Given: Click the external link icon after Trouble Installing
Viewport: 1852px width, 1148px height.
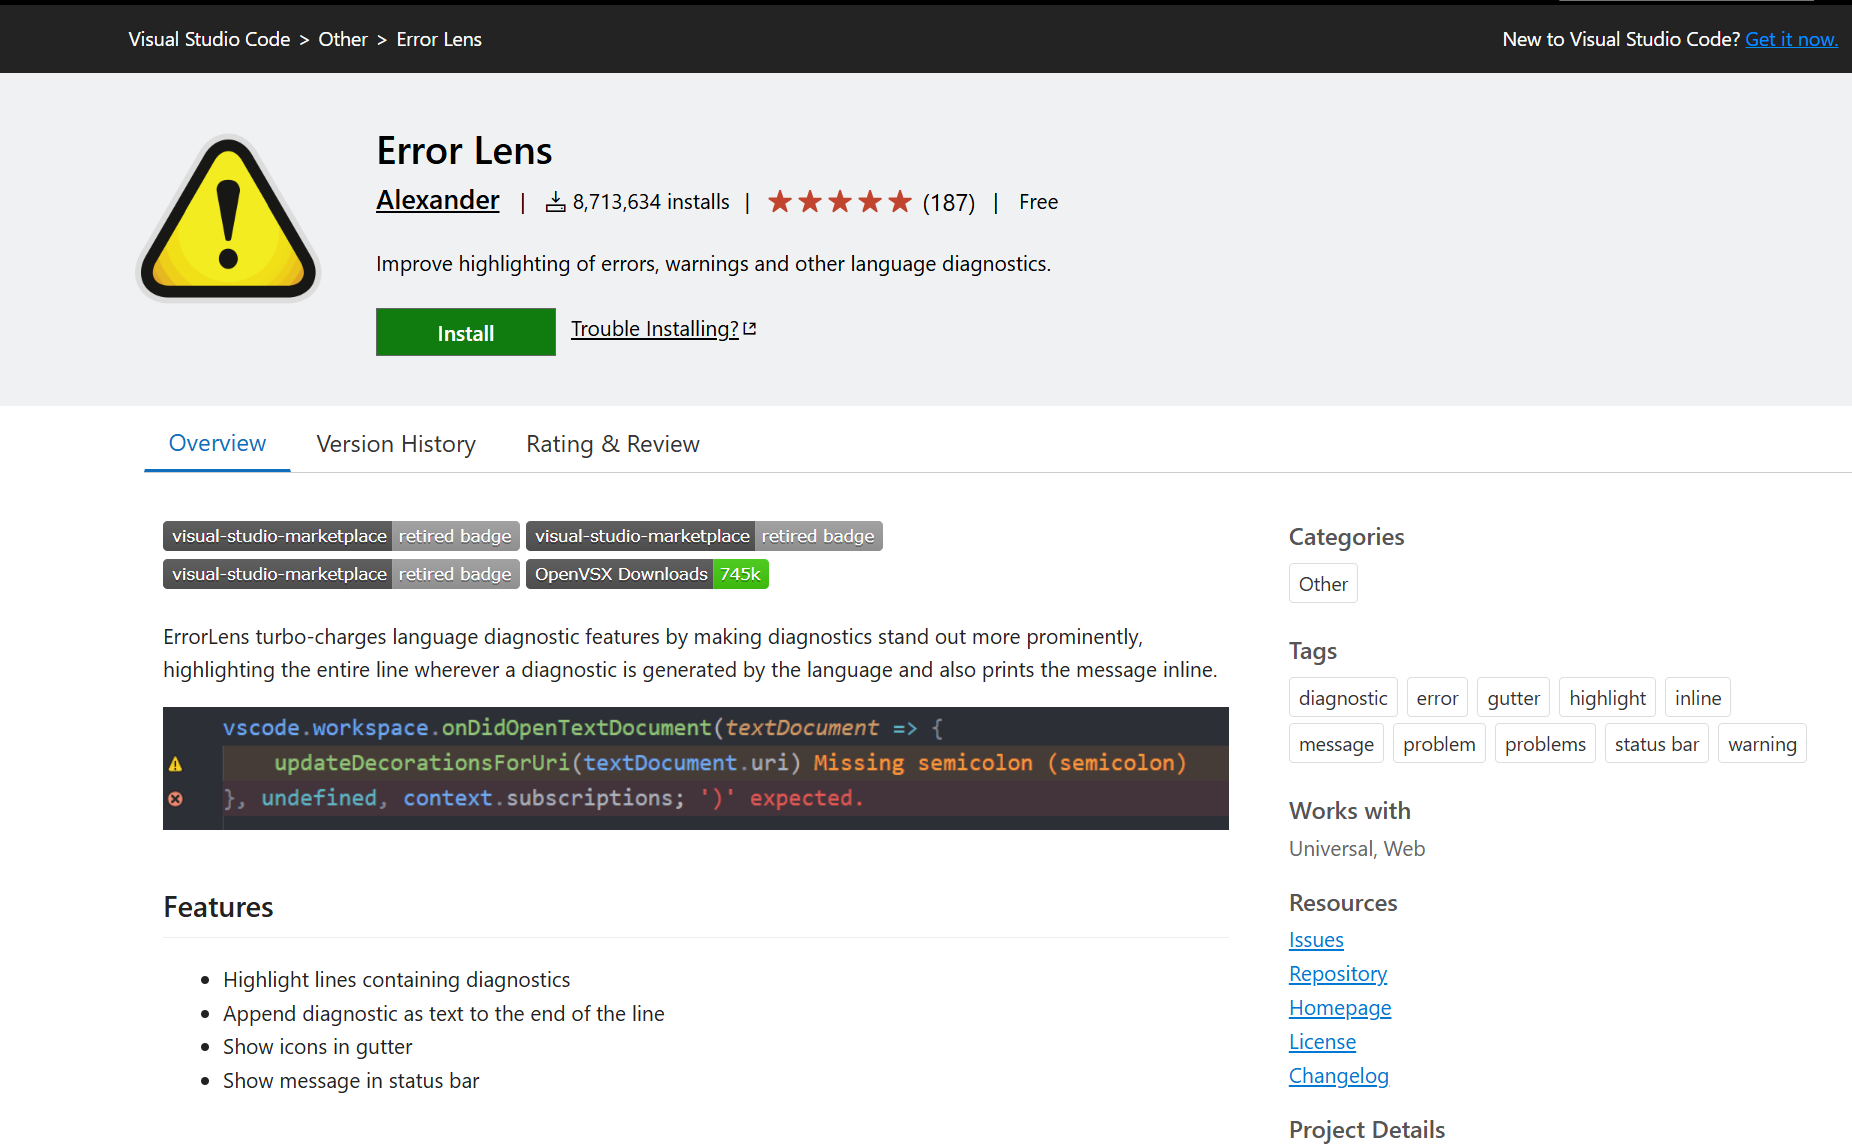Looking at the screenshot, I should point(750,328).
